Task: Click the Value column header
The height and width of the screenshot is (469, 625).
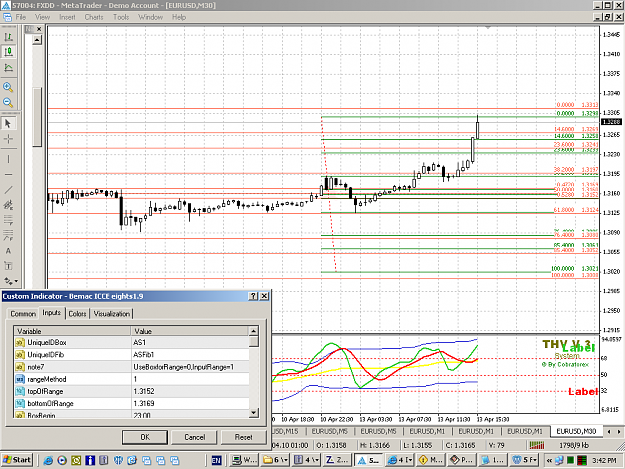Action: (x=191, y=331)
